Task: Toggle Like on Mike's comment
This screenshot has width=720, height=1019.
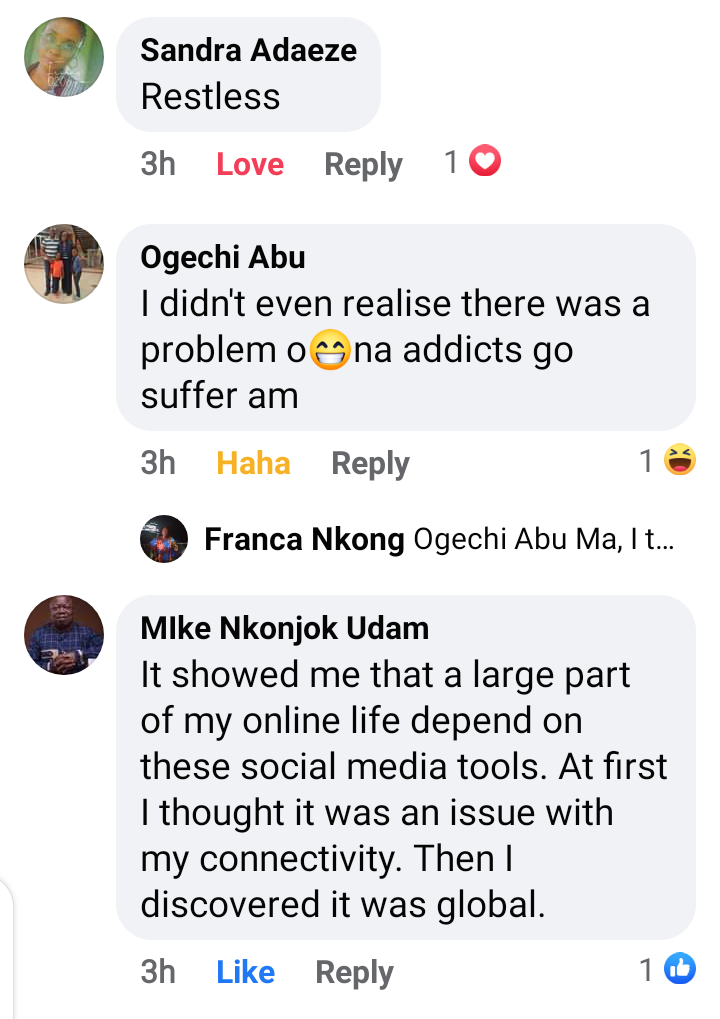Action: coord(245,972)
